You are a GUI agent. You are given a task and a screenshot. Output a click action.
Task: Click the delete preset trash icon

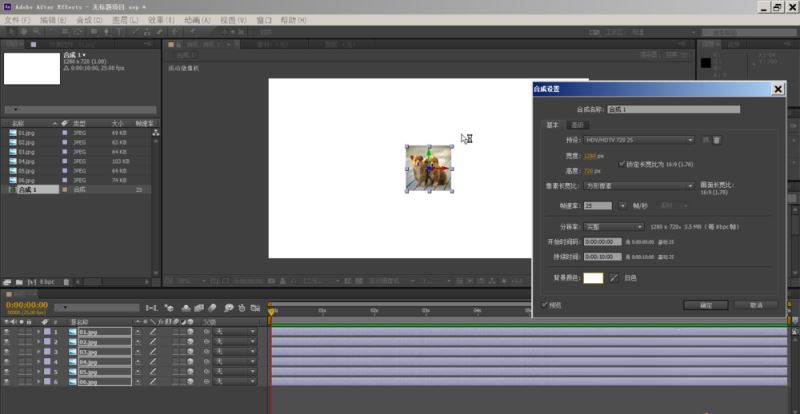click(716, 140)
